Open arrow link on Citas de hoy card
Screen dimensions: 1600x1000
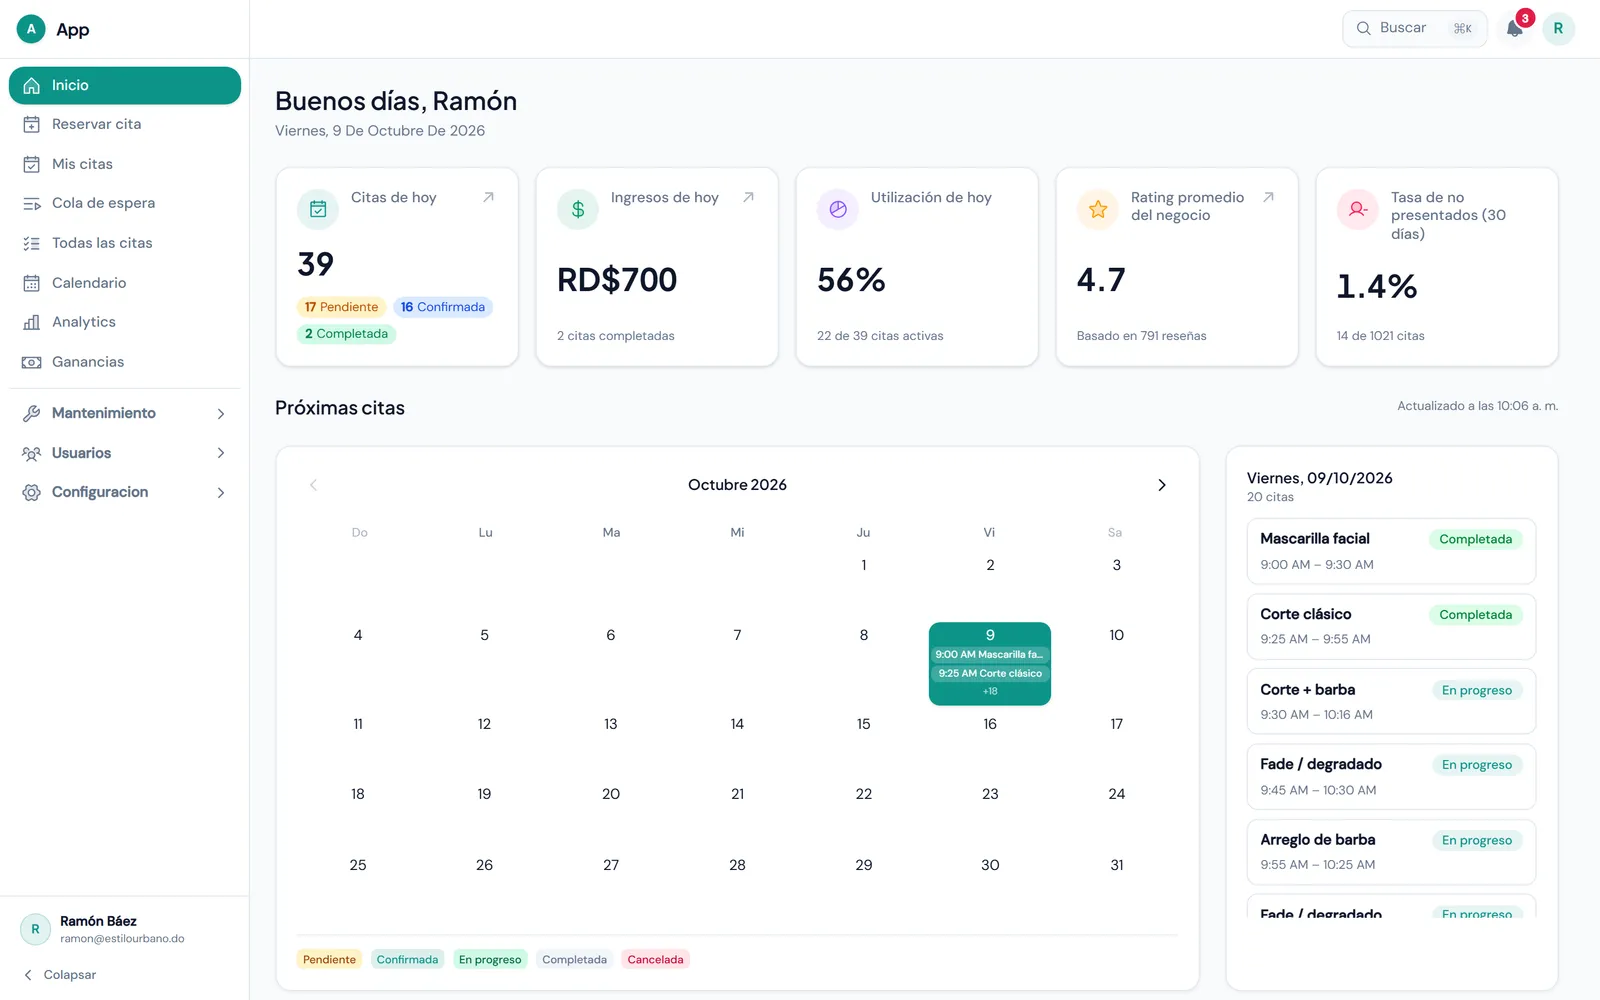click(x=489, y=197)
